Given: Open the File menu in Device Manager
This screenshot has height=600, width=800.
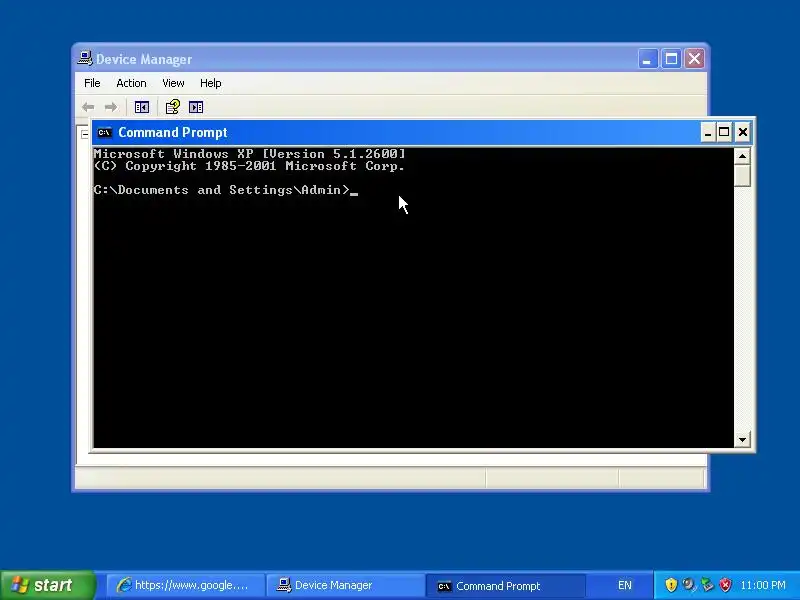Looking at the screenshot, I should pos(92,83).
